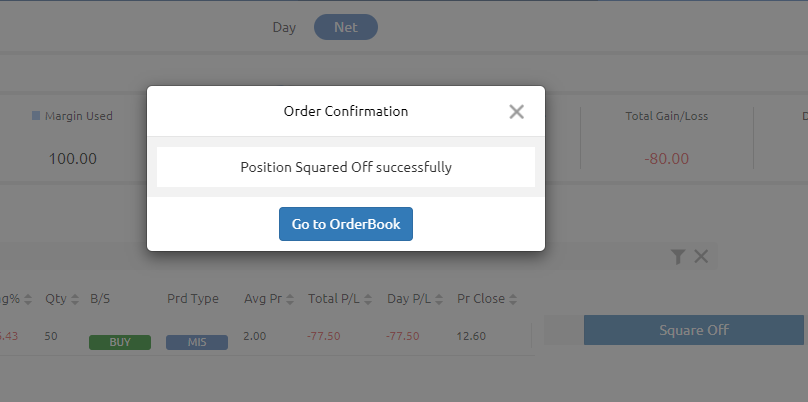This screenshot has width=808, height=402.
Task: Click the B/S column header
Action: click(100, 298)
